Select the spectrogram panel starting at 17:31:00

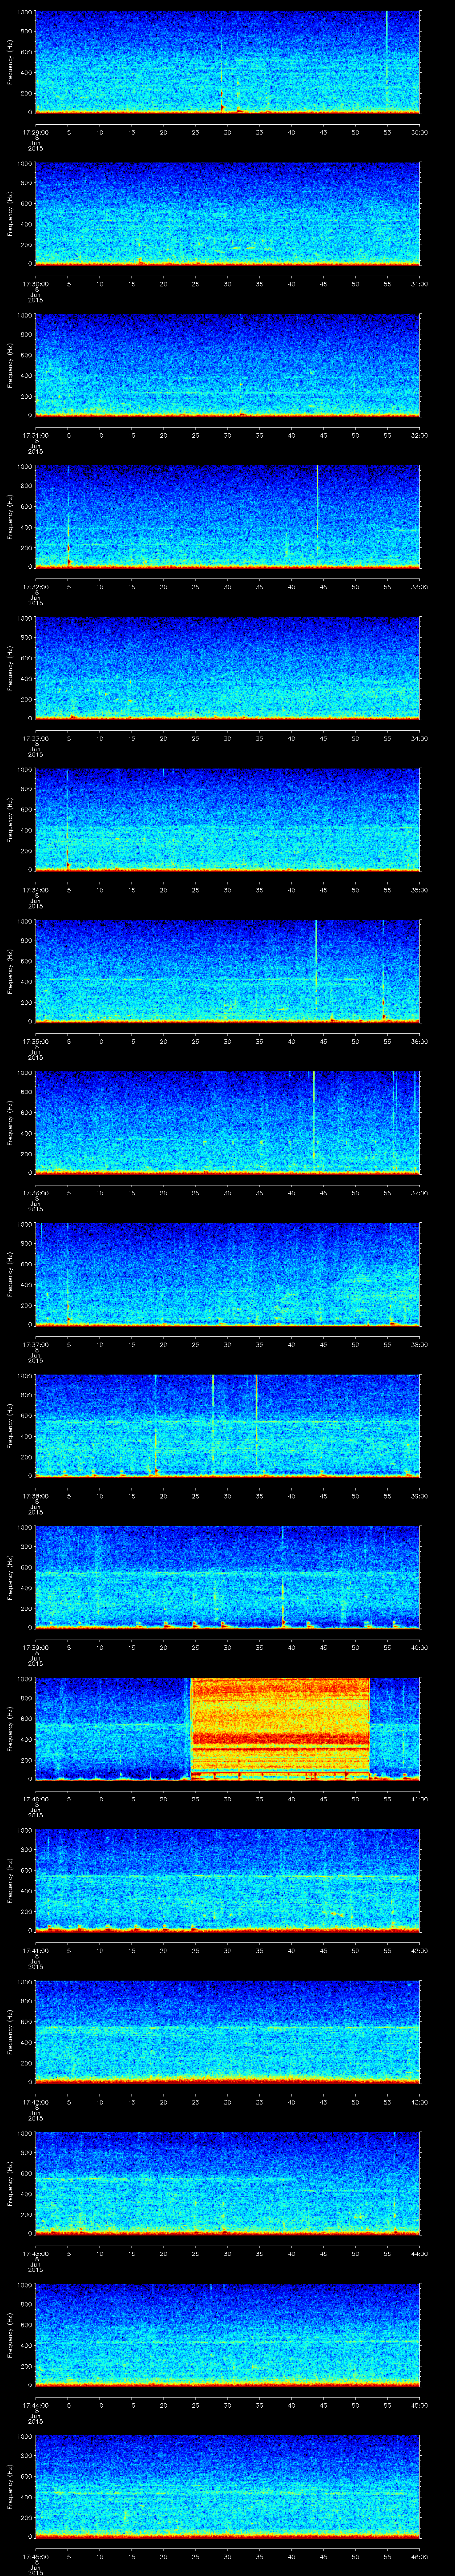tap(227, 365)
